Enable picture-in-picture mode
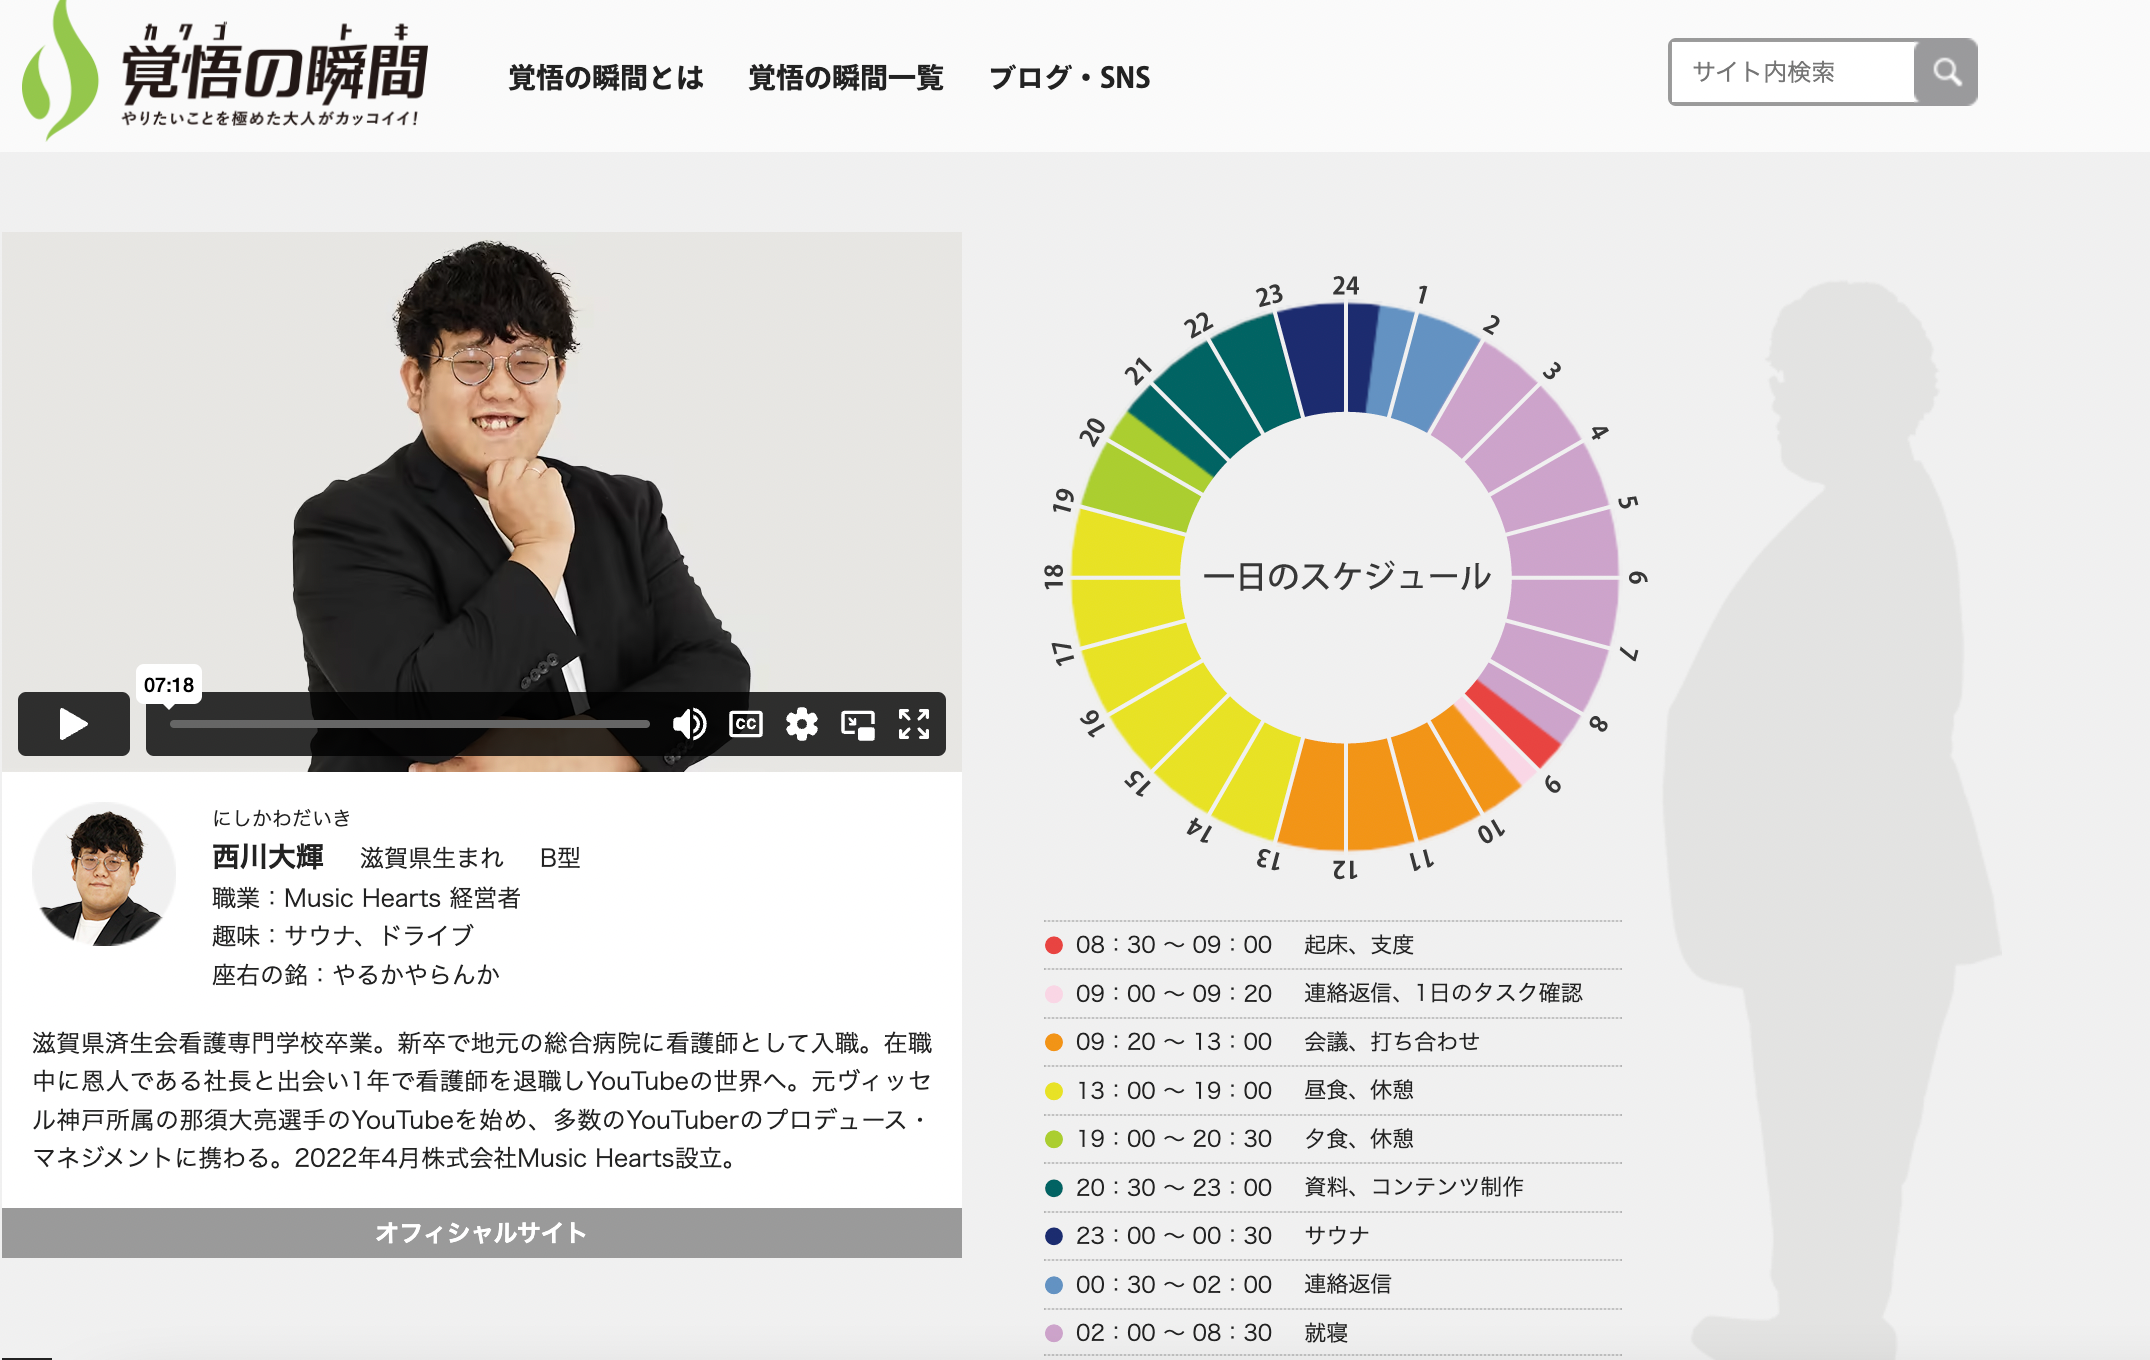The width and height of the screenshot is (2150, 1360). pos(858,723)
